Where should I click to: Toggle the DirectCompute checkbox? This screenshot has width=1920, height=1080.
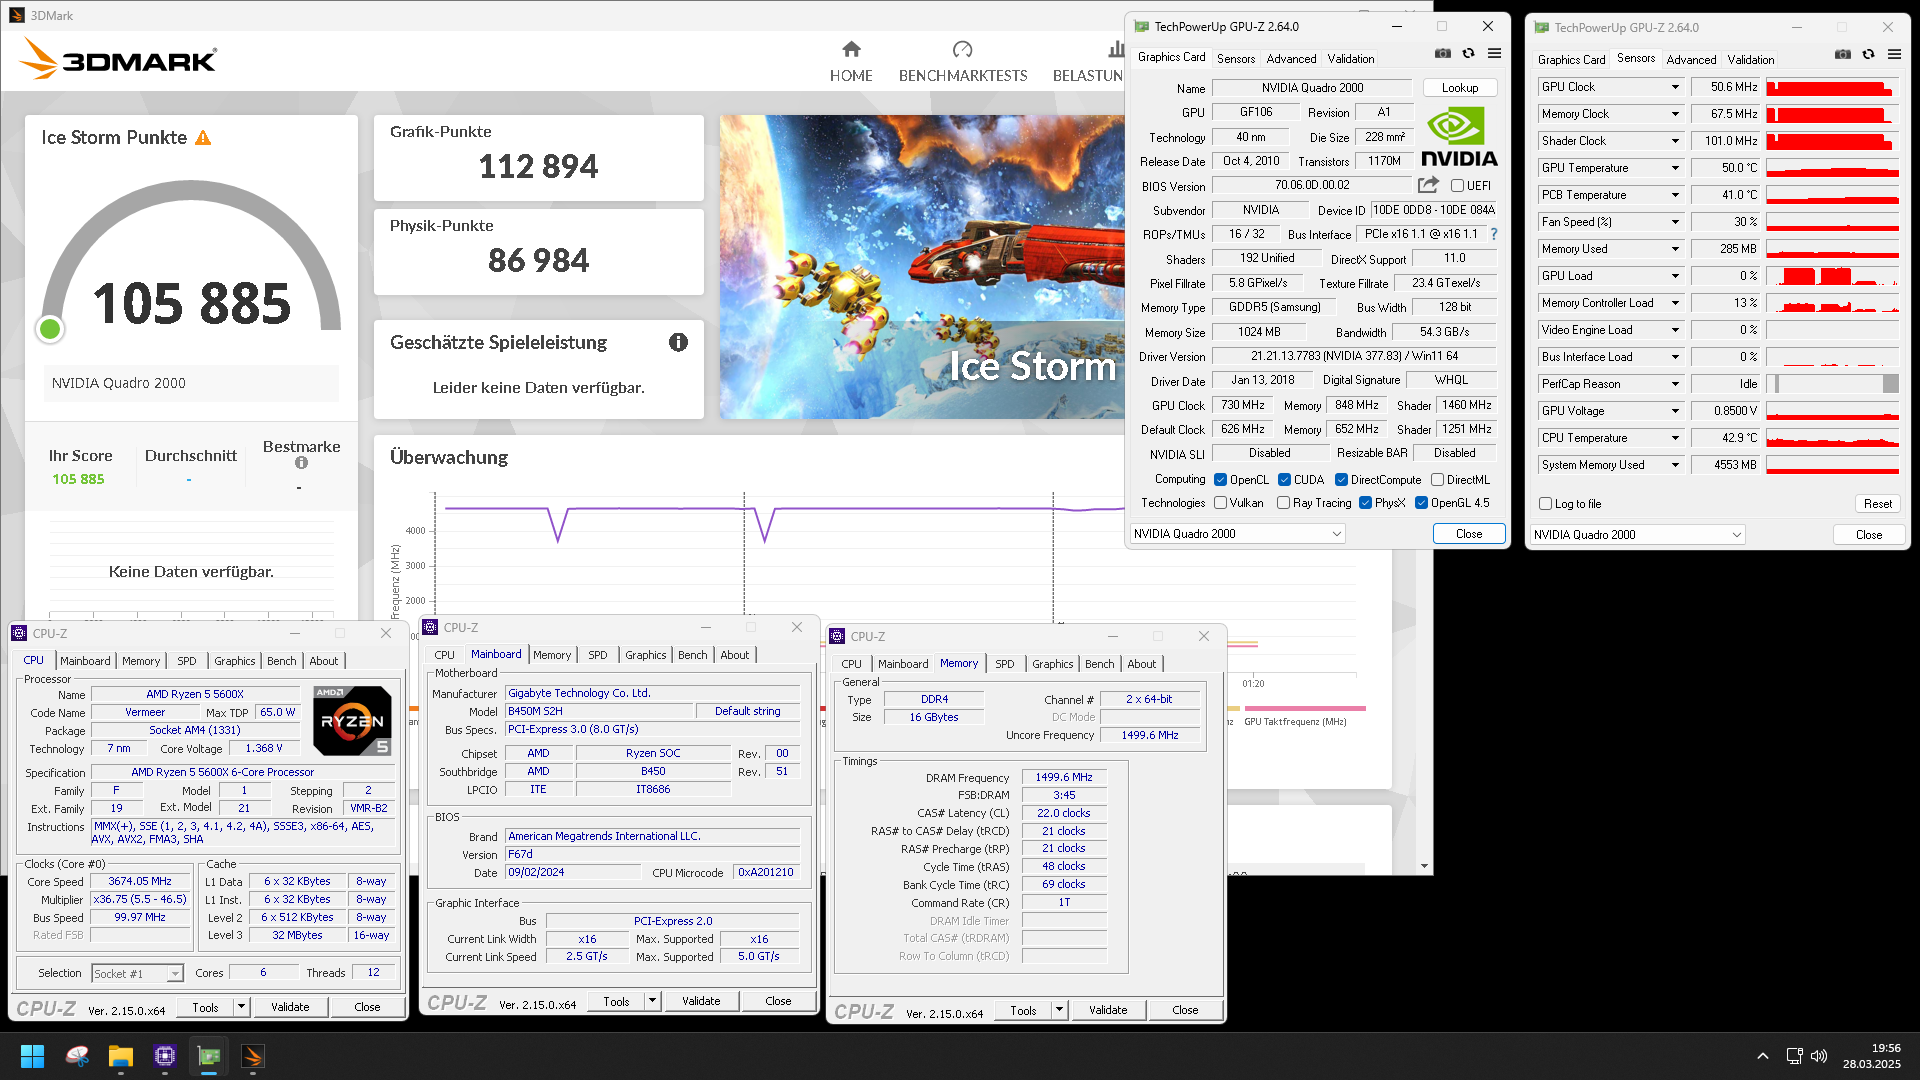click(1341, 480)
